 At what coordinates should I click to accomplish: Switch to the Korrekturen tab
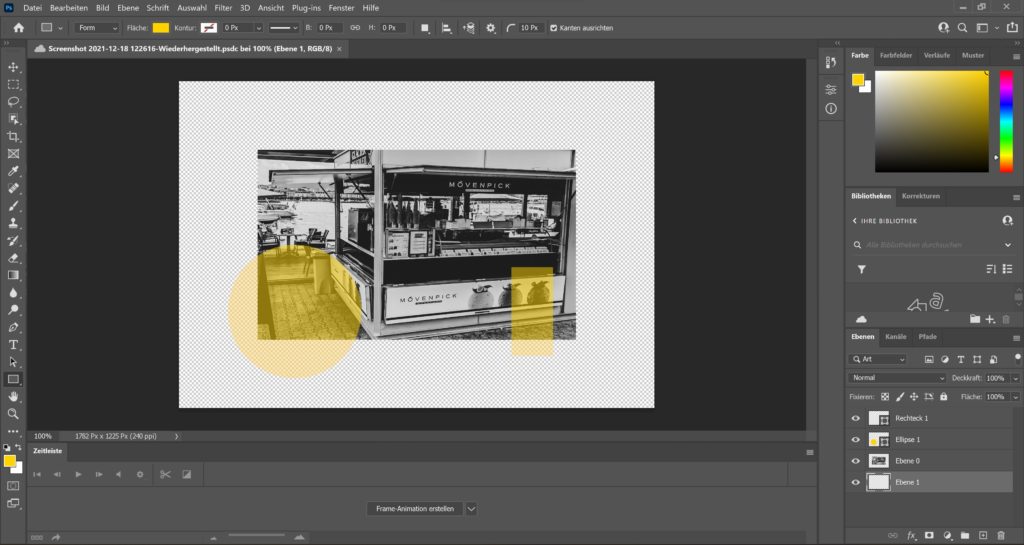[921, 196]
